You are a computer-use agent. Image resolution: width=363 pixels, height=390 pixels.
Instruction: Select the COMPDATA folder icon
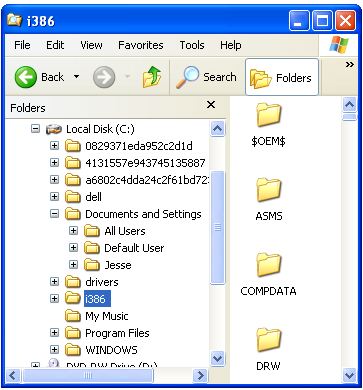coord(269,265)
